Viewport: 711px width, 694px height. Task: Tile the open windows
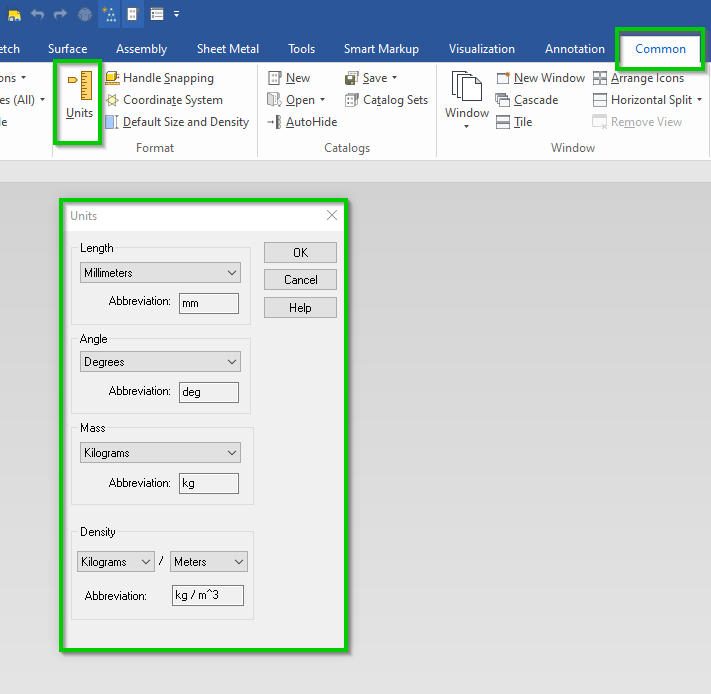(x=514, y=122)
